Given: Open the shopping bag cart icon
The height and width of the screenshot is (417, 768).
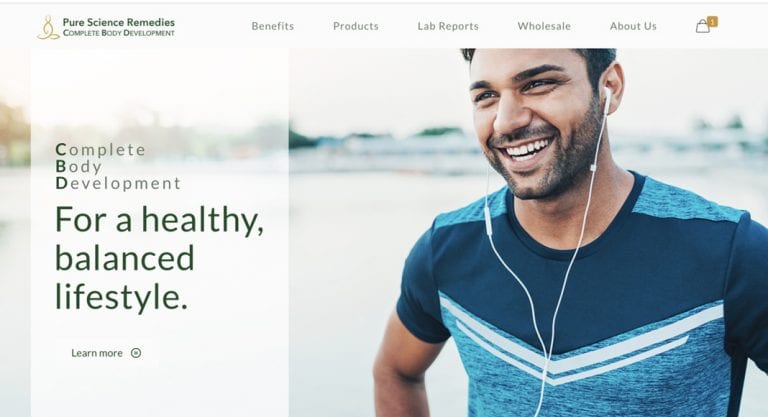Looking at the screenshot, I should 703,26.
